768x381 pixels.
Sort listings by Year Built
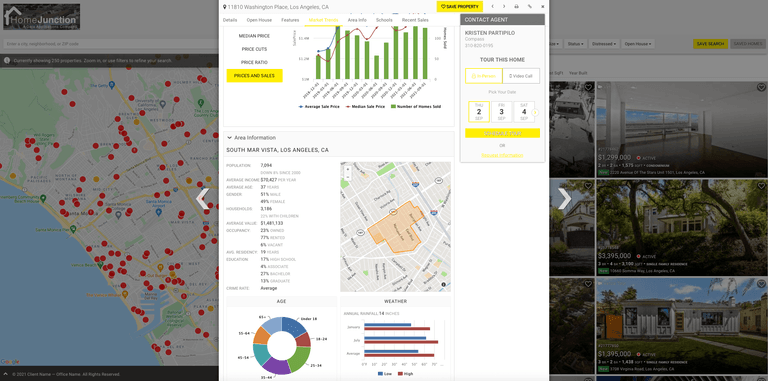[578, 73]
